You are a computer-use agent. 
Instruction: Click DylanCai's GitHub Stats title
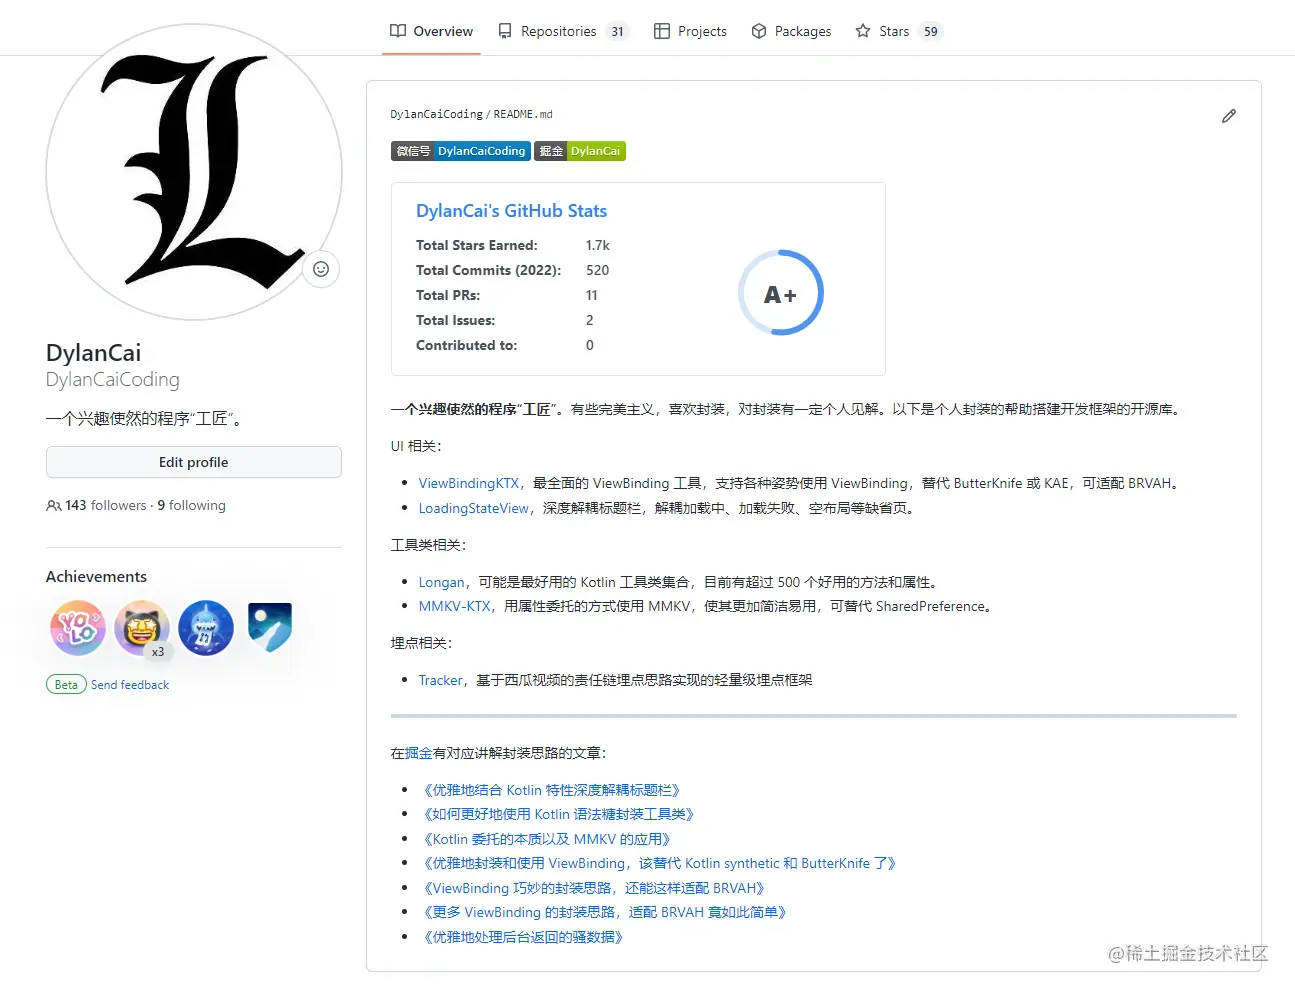[511, 211]
